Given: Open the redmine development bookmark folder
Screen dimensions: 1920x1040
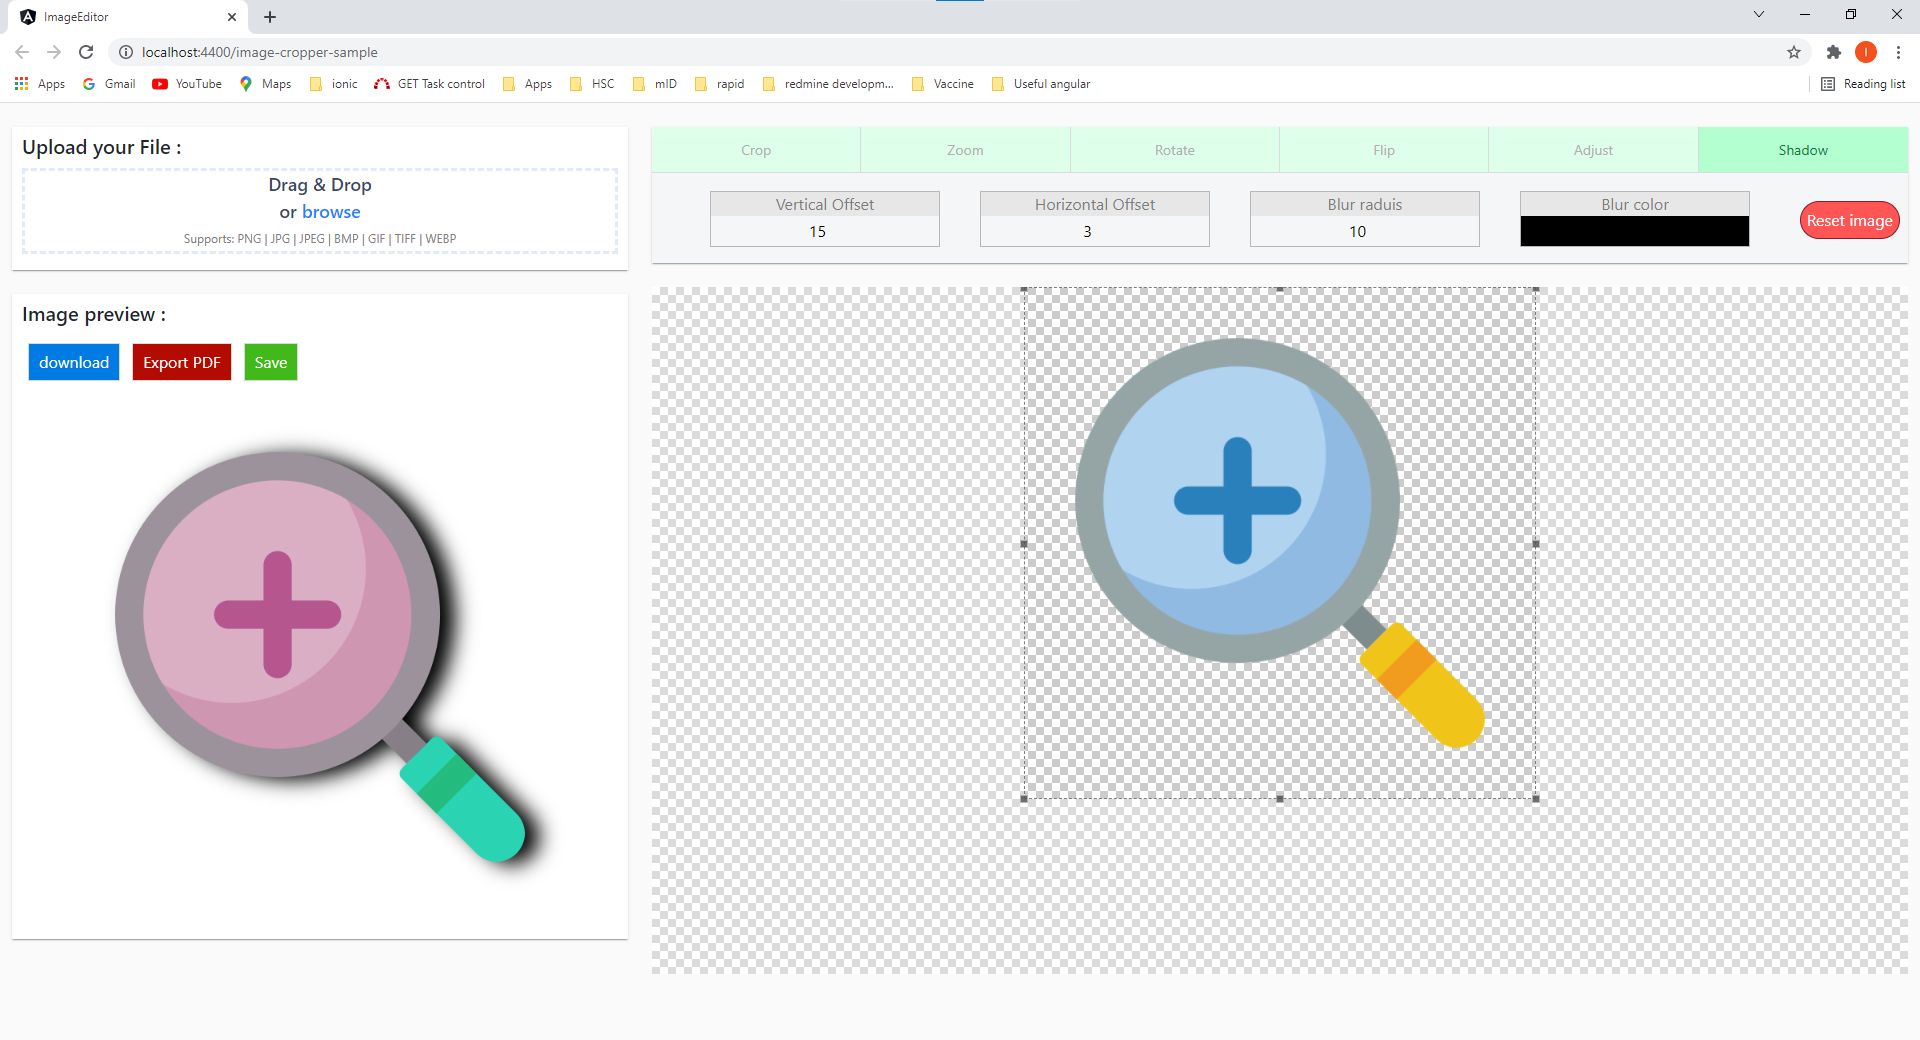Looking at the screenshot, I should (828, 84).
